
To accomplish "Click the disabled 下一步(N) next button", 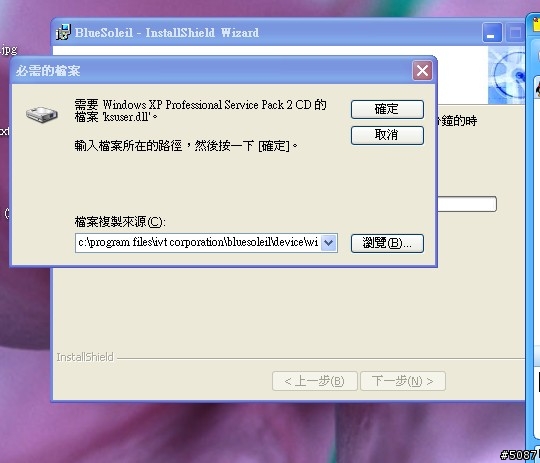I will pos(403,381).
